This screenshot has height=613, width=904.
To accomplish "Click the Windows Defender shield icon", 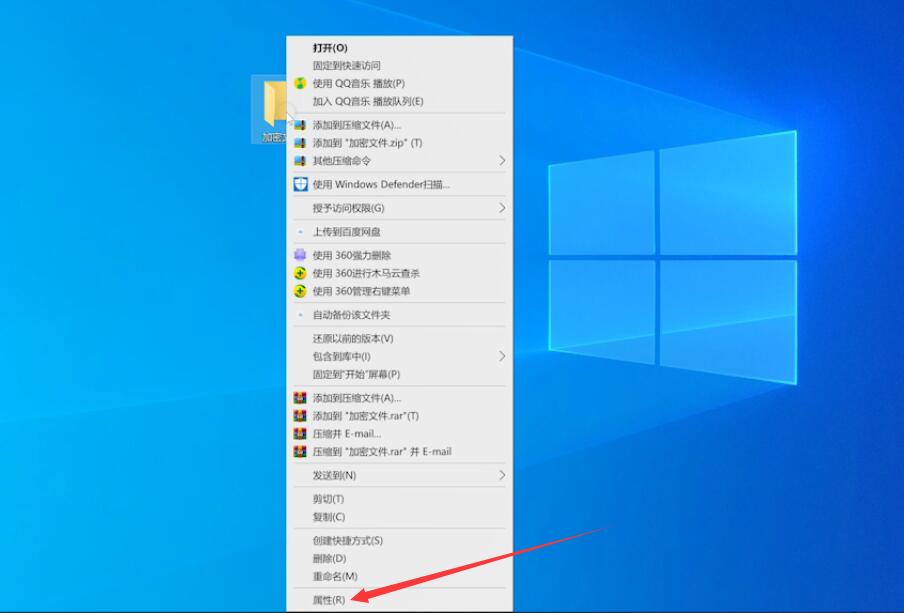I will point(300,184).
